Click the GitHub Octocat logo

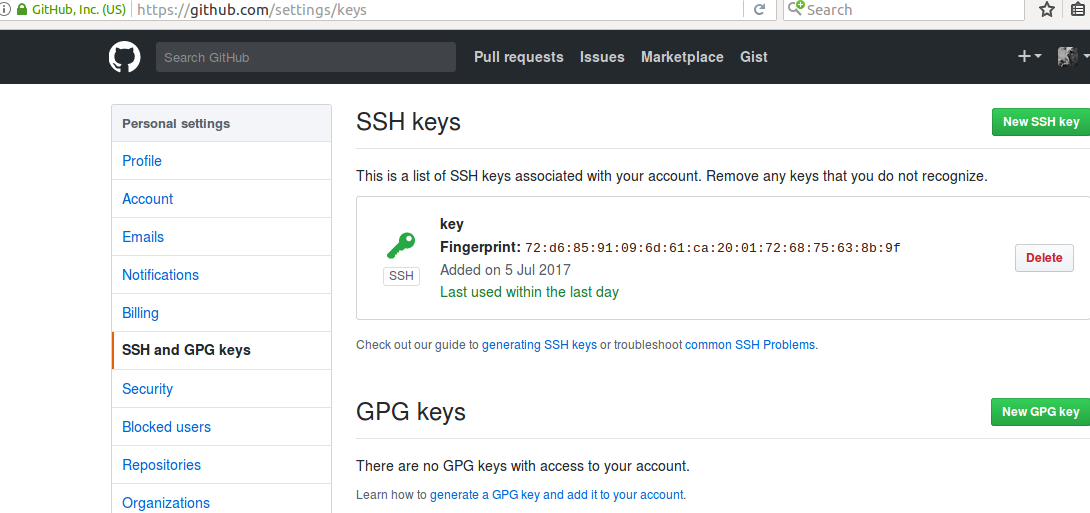pos(124,57)
